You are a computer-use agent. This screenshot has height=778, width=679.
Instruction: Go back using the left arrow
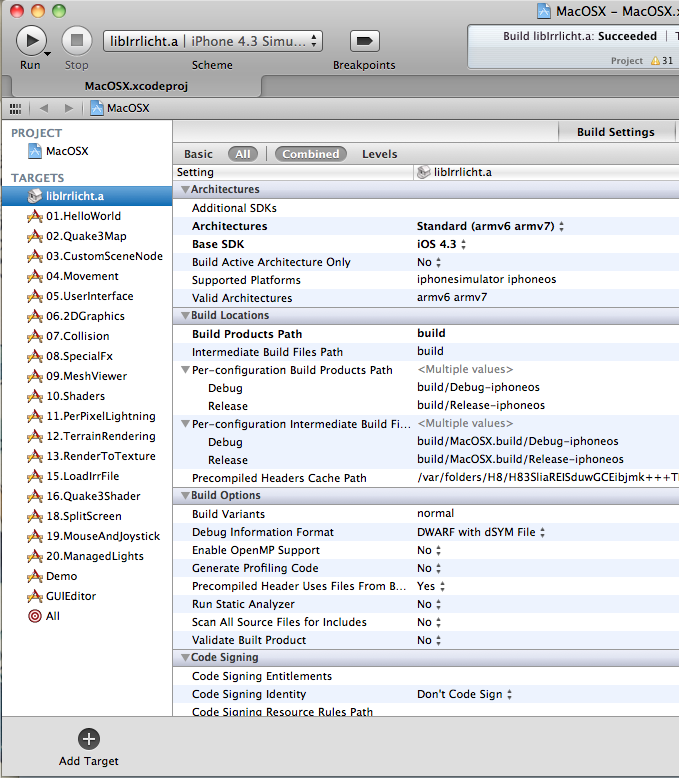click(44, 108)
